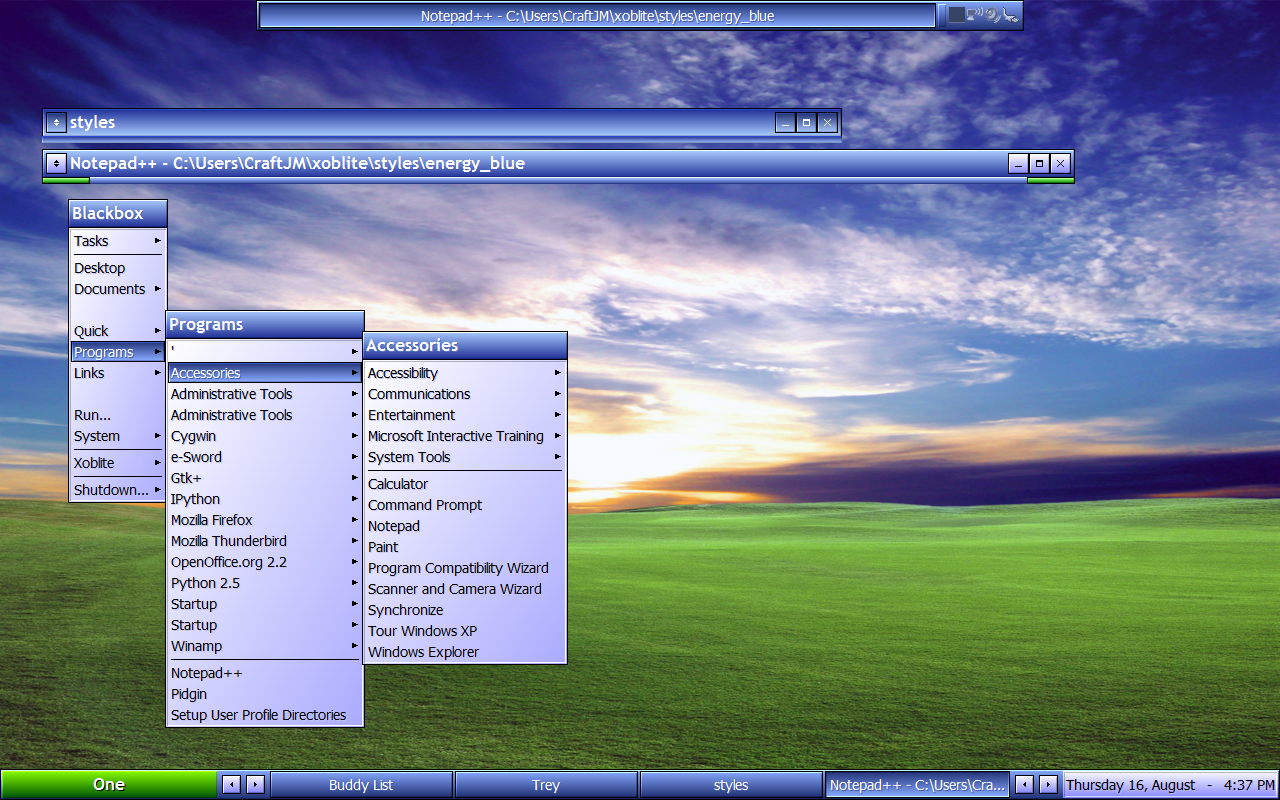The height and width of the screenshot is (800, 1280).
Task: Go to next workspace via right arrow beside One
Action: pos(255,785)
